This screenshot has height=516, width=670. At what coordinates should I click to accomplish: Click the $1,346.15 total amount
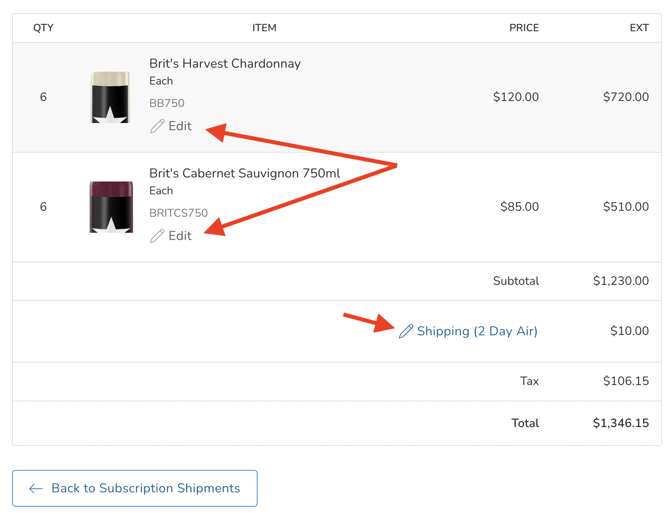pos(621,424)
